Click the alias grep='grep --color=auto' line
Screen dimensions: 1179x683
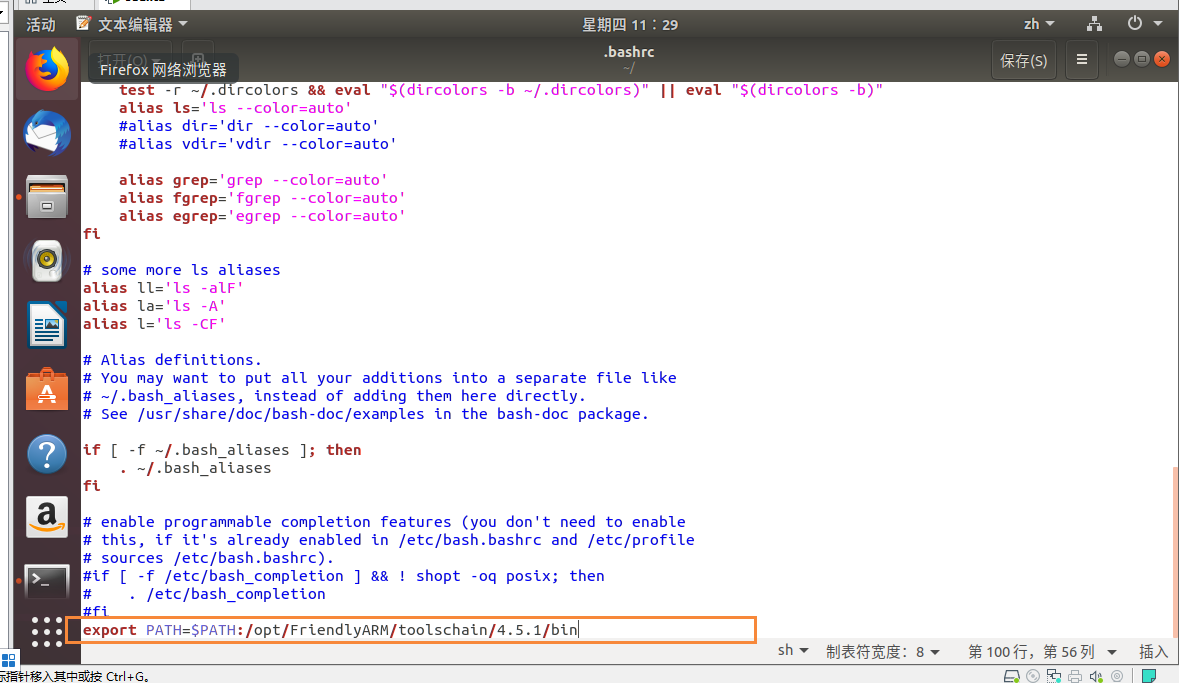point(253,180)
